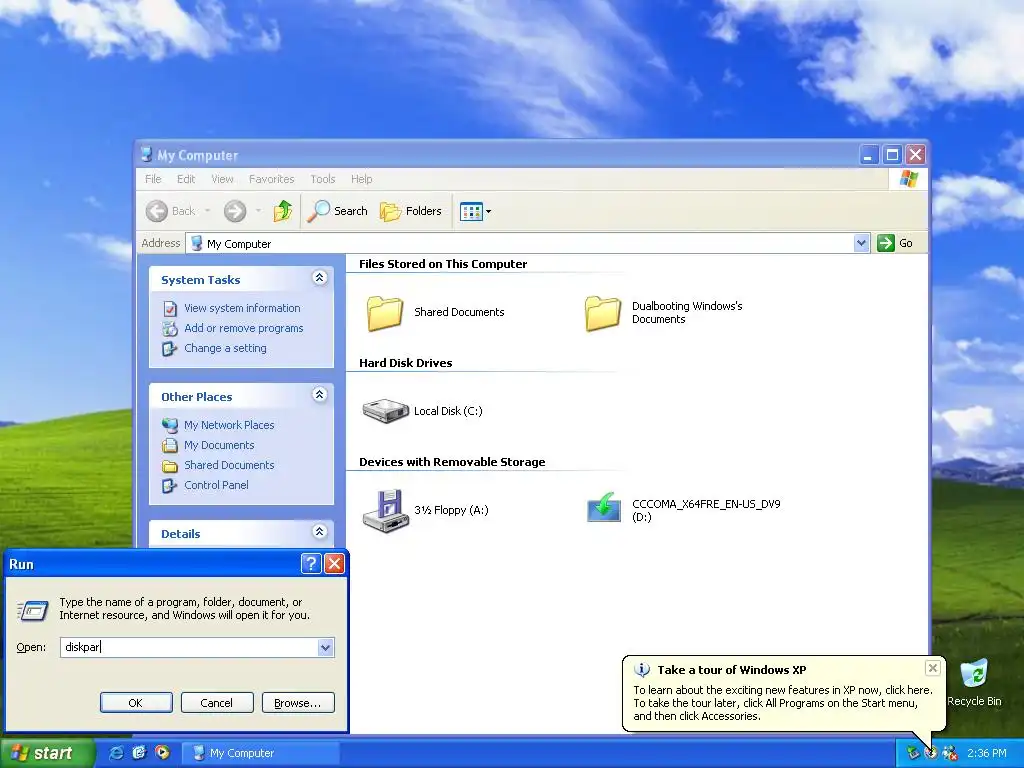
Task: Click the Windows flag logo in menu bar
Action: [x=908, y=179]
